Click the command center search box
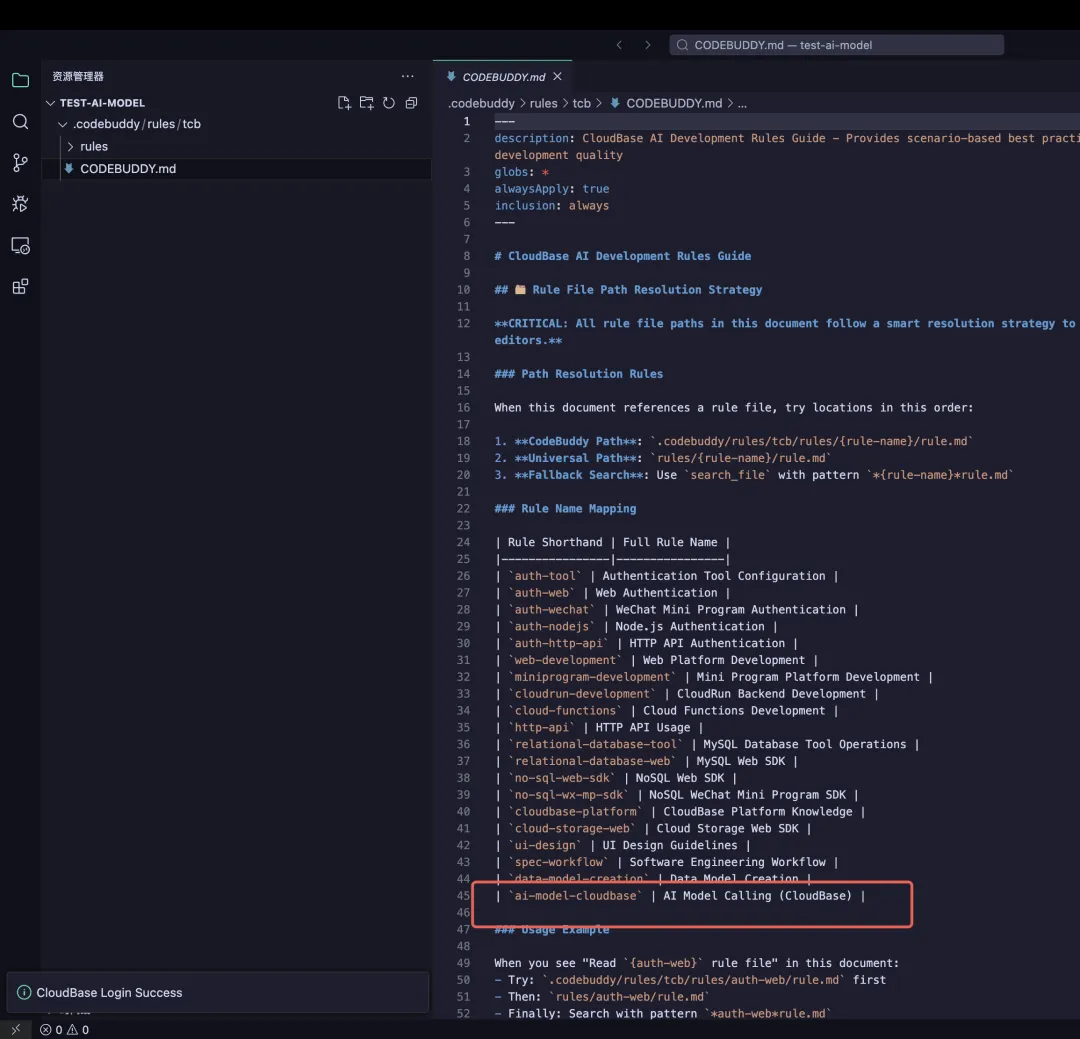 pyautogui.click(x=836, y=45)
